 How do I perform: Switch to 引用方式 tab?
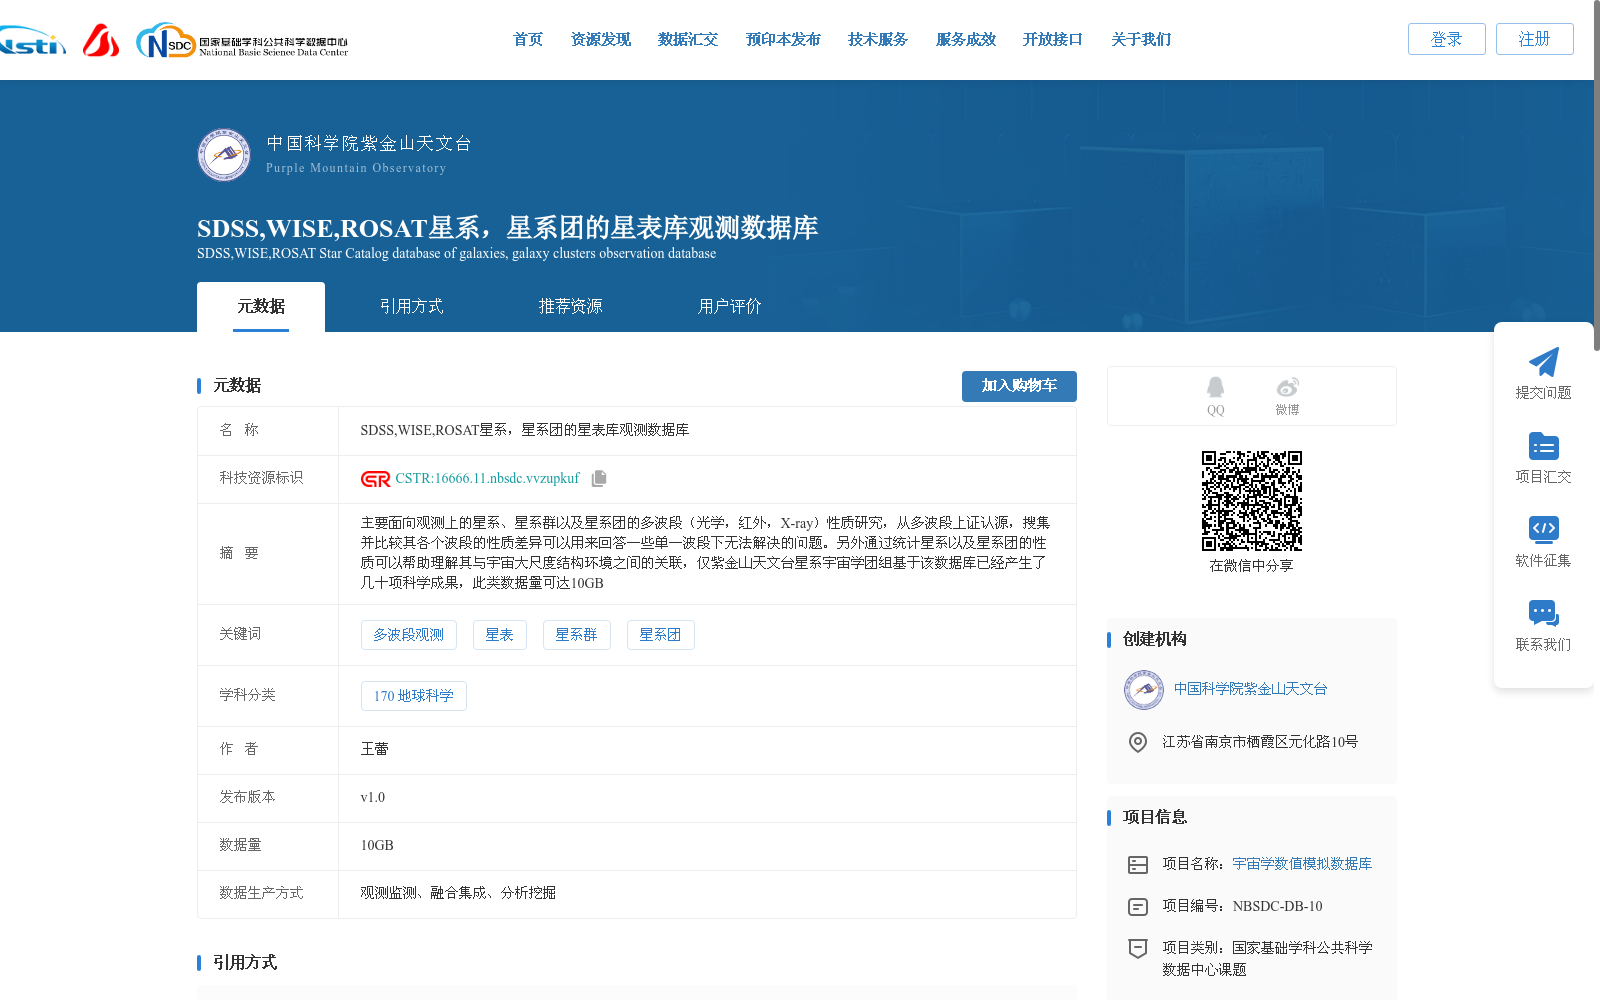click(411, 307)
